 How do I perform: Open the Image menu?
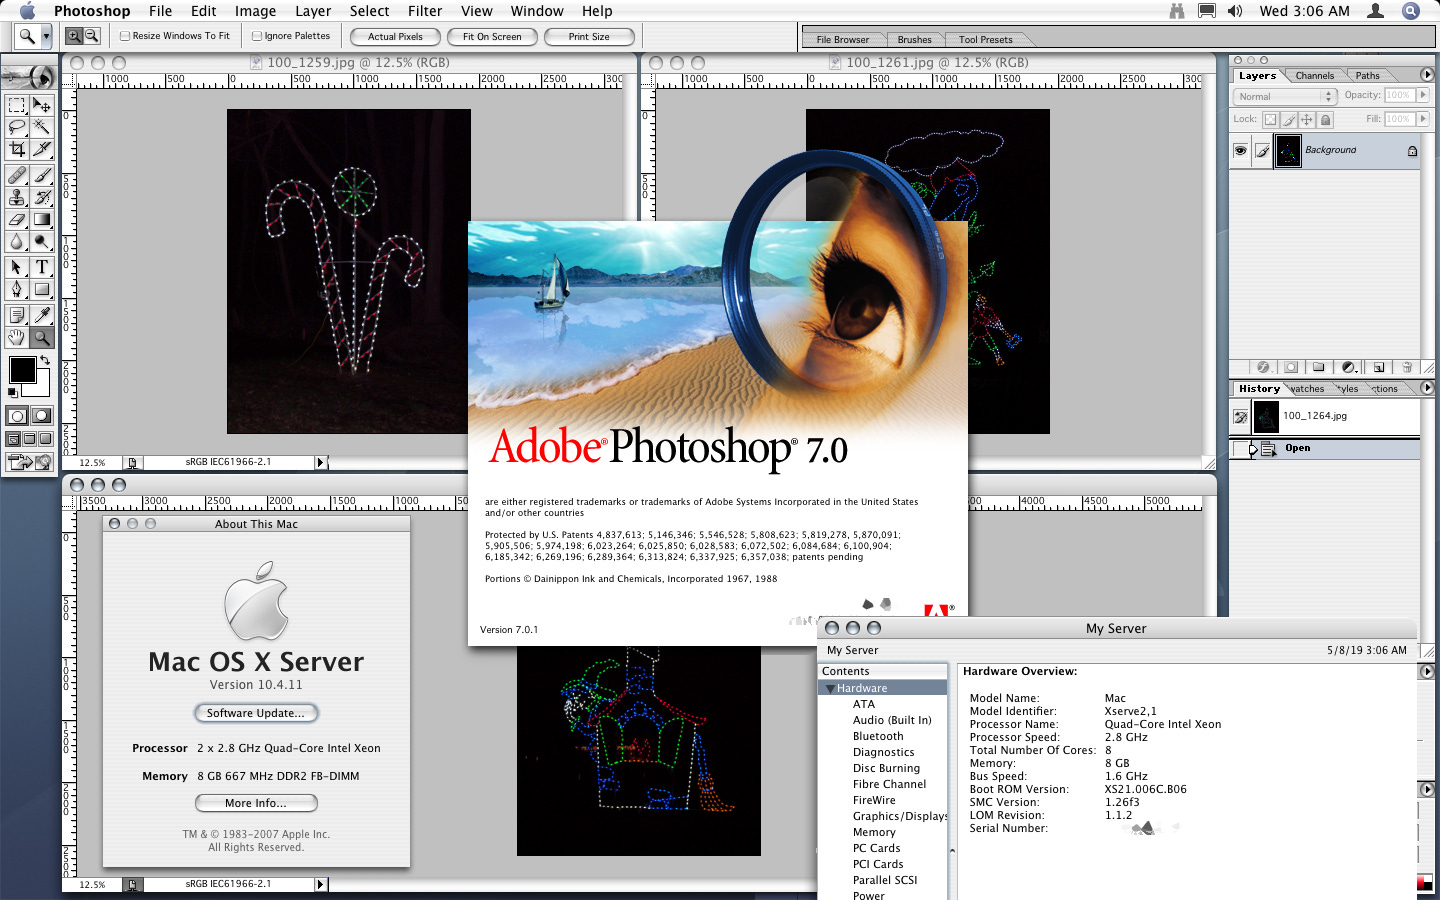click(255, 11)
